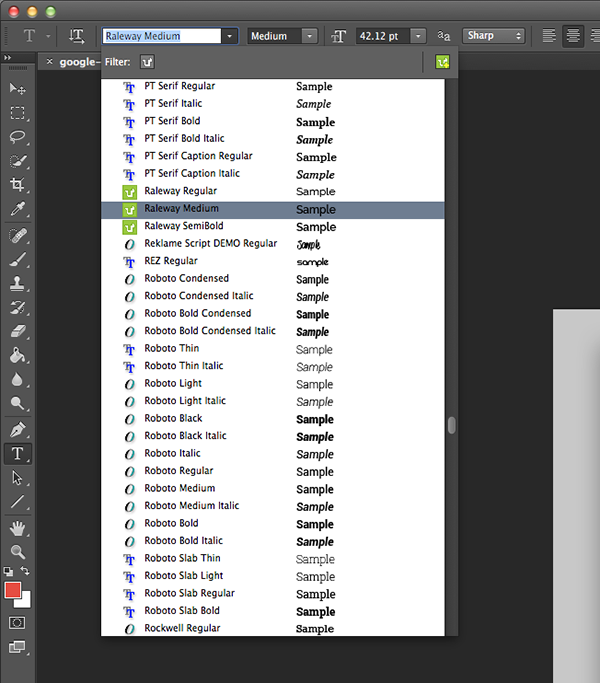Pick Roboto Thin Italic font
The width and height of the screenshot is (600, 683).
(273, 366)
